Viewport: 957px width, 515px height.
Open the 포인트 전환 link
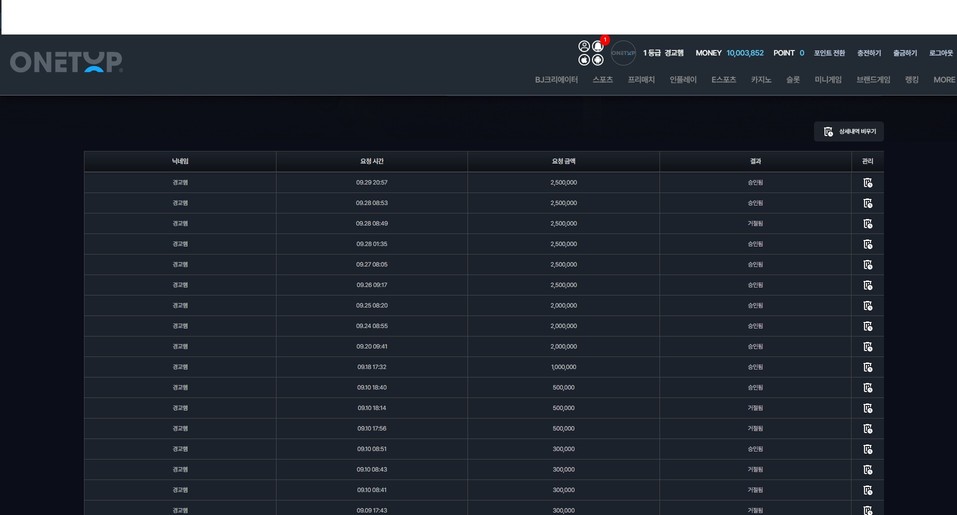(829, 53)
